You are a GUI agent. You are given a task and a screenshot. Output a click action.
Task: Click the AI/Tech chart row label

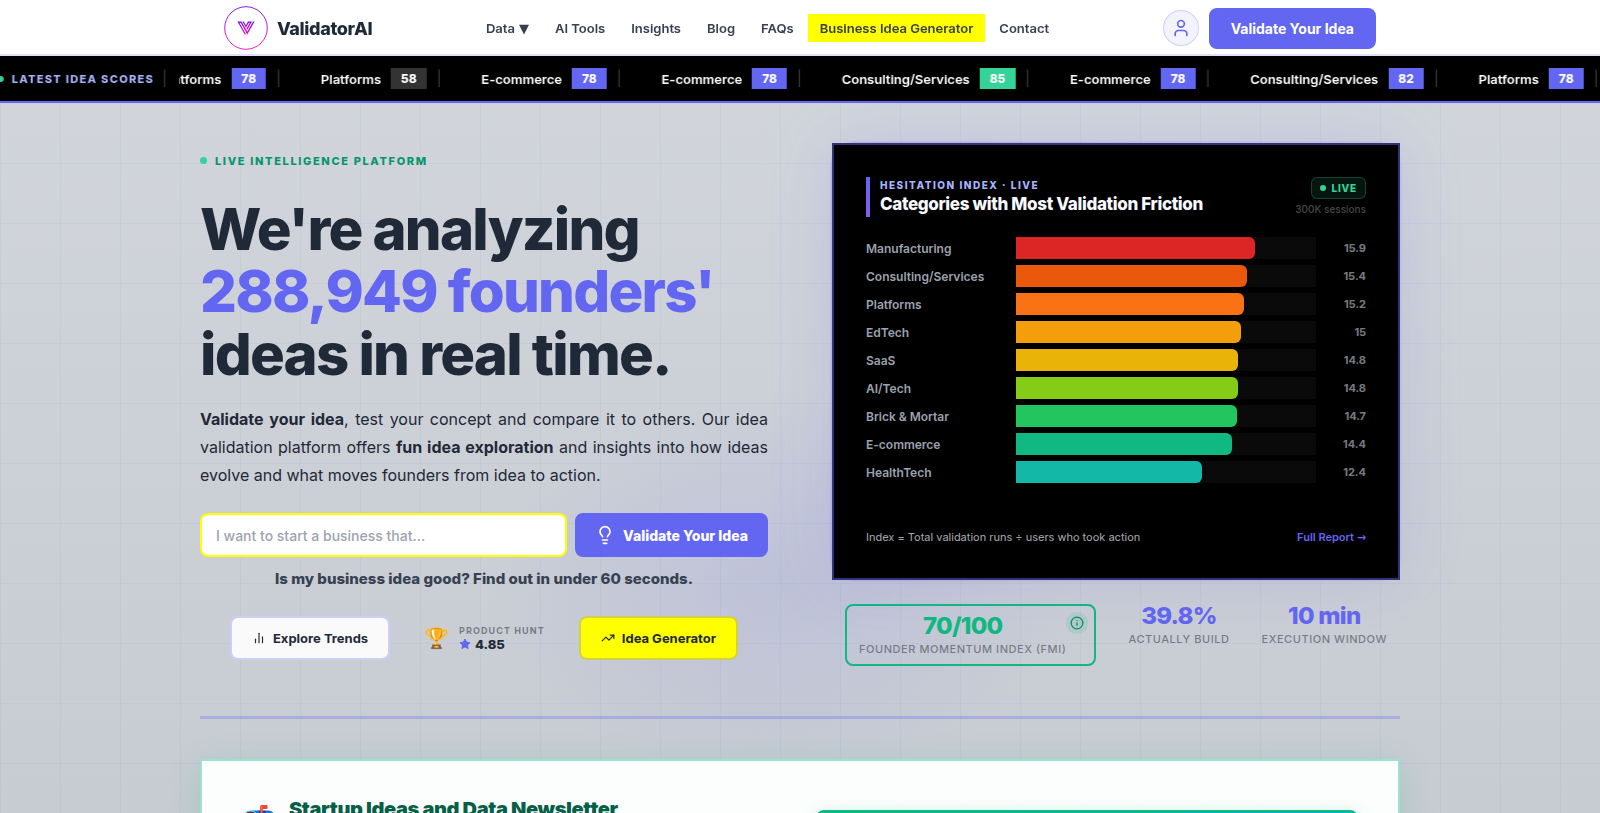coord(889,389)
